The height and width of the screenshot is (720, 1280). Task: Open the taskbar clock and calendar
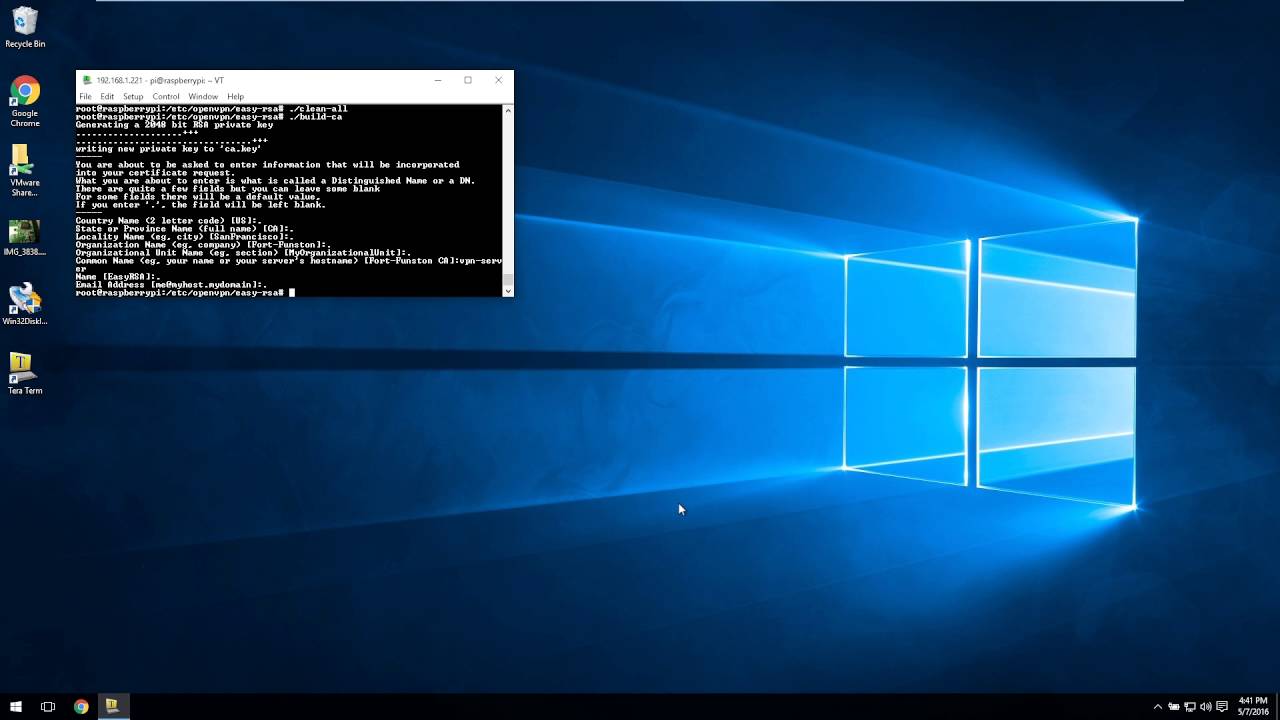1253,706
